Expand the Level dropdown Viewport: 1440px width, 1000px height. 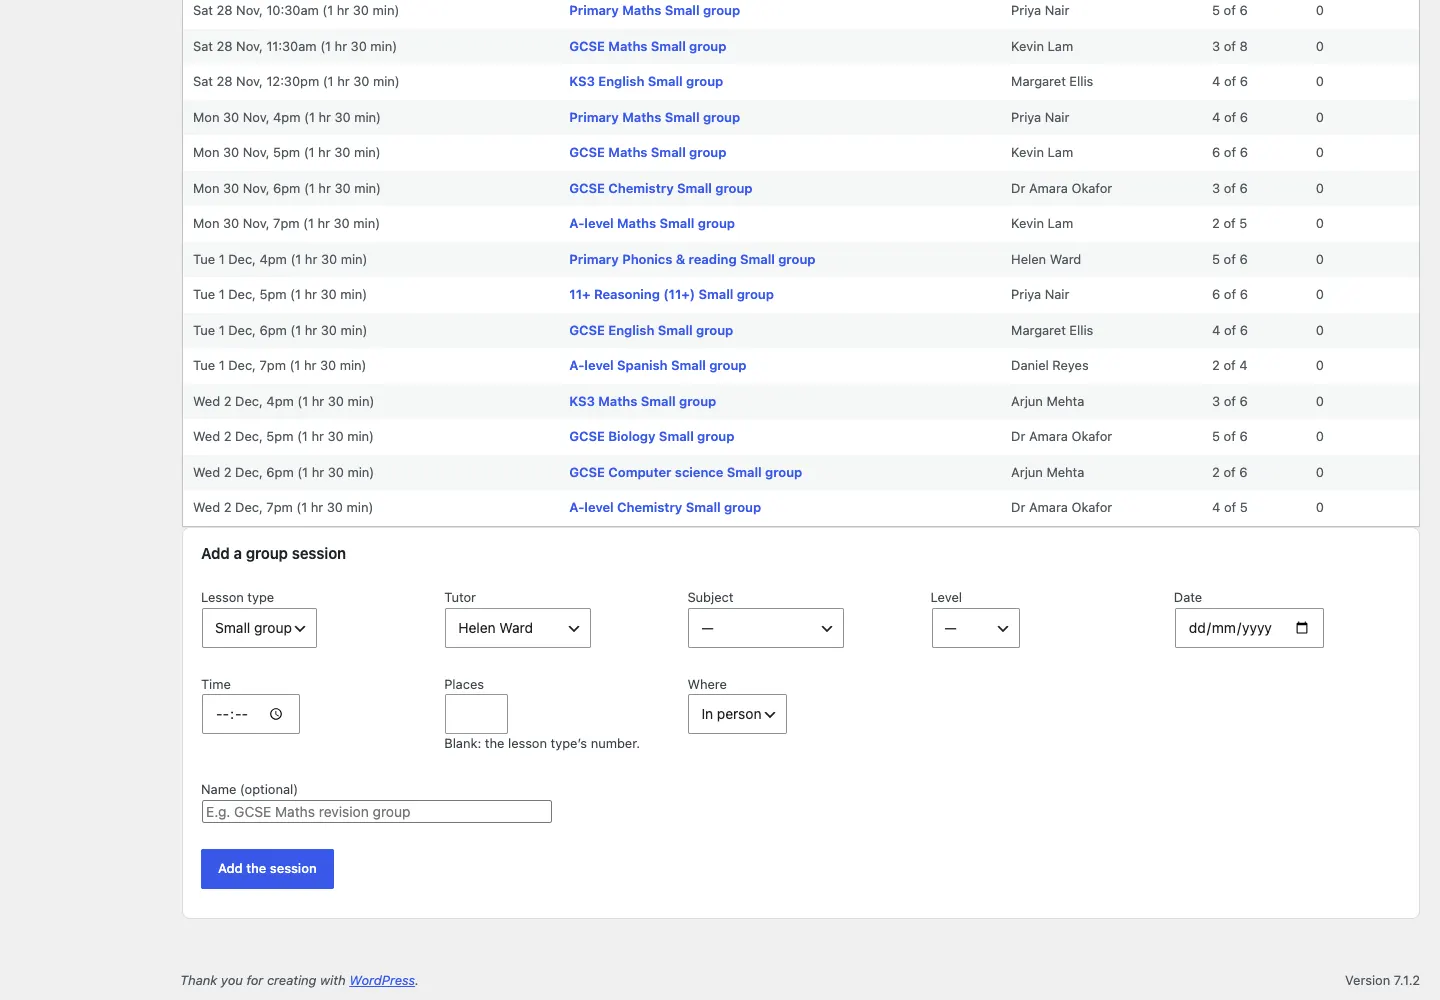coord(976,628)
